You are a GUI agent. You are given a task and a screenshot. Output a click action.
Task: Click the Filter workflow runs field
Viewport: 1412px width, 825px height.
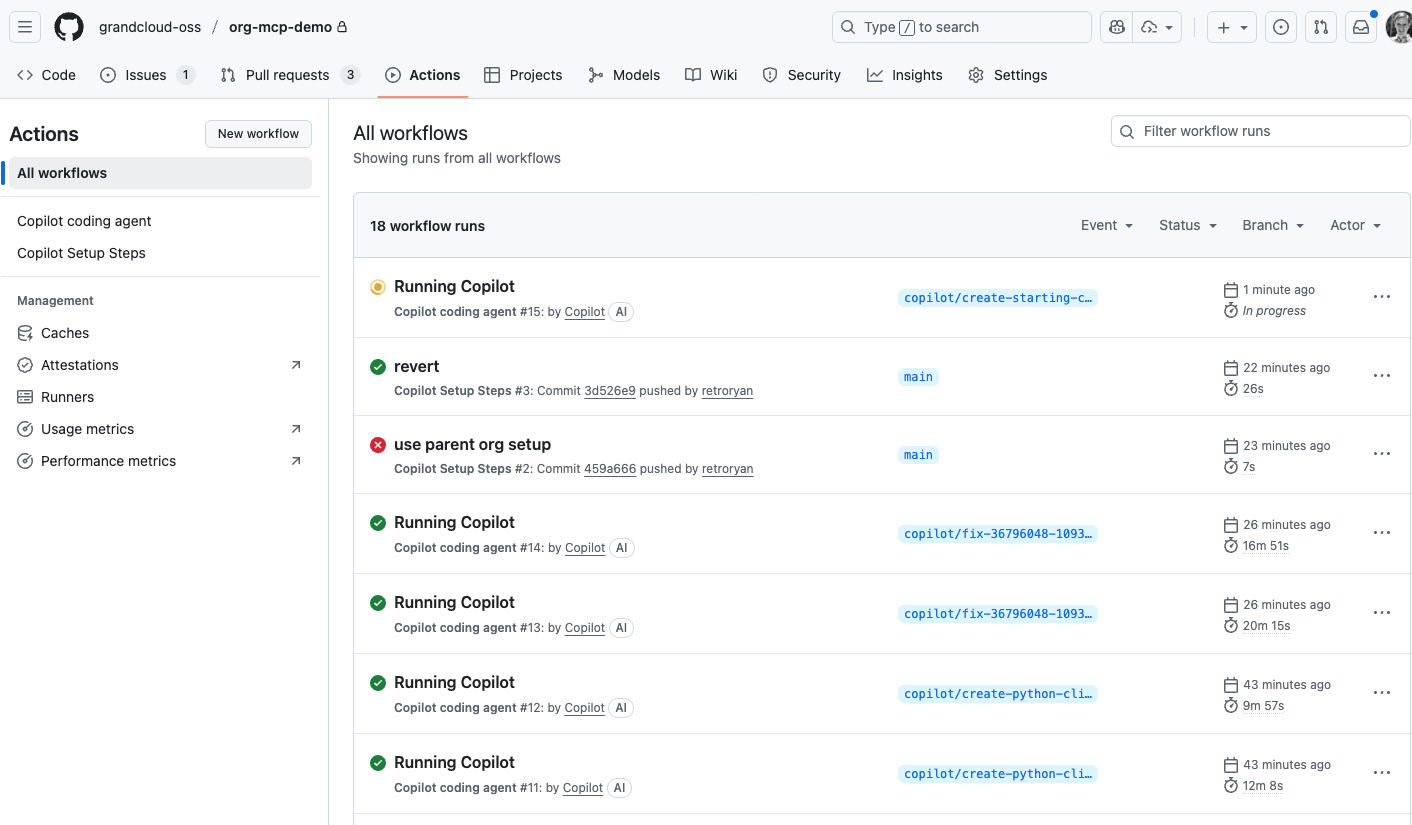pos(1261,131)
